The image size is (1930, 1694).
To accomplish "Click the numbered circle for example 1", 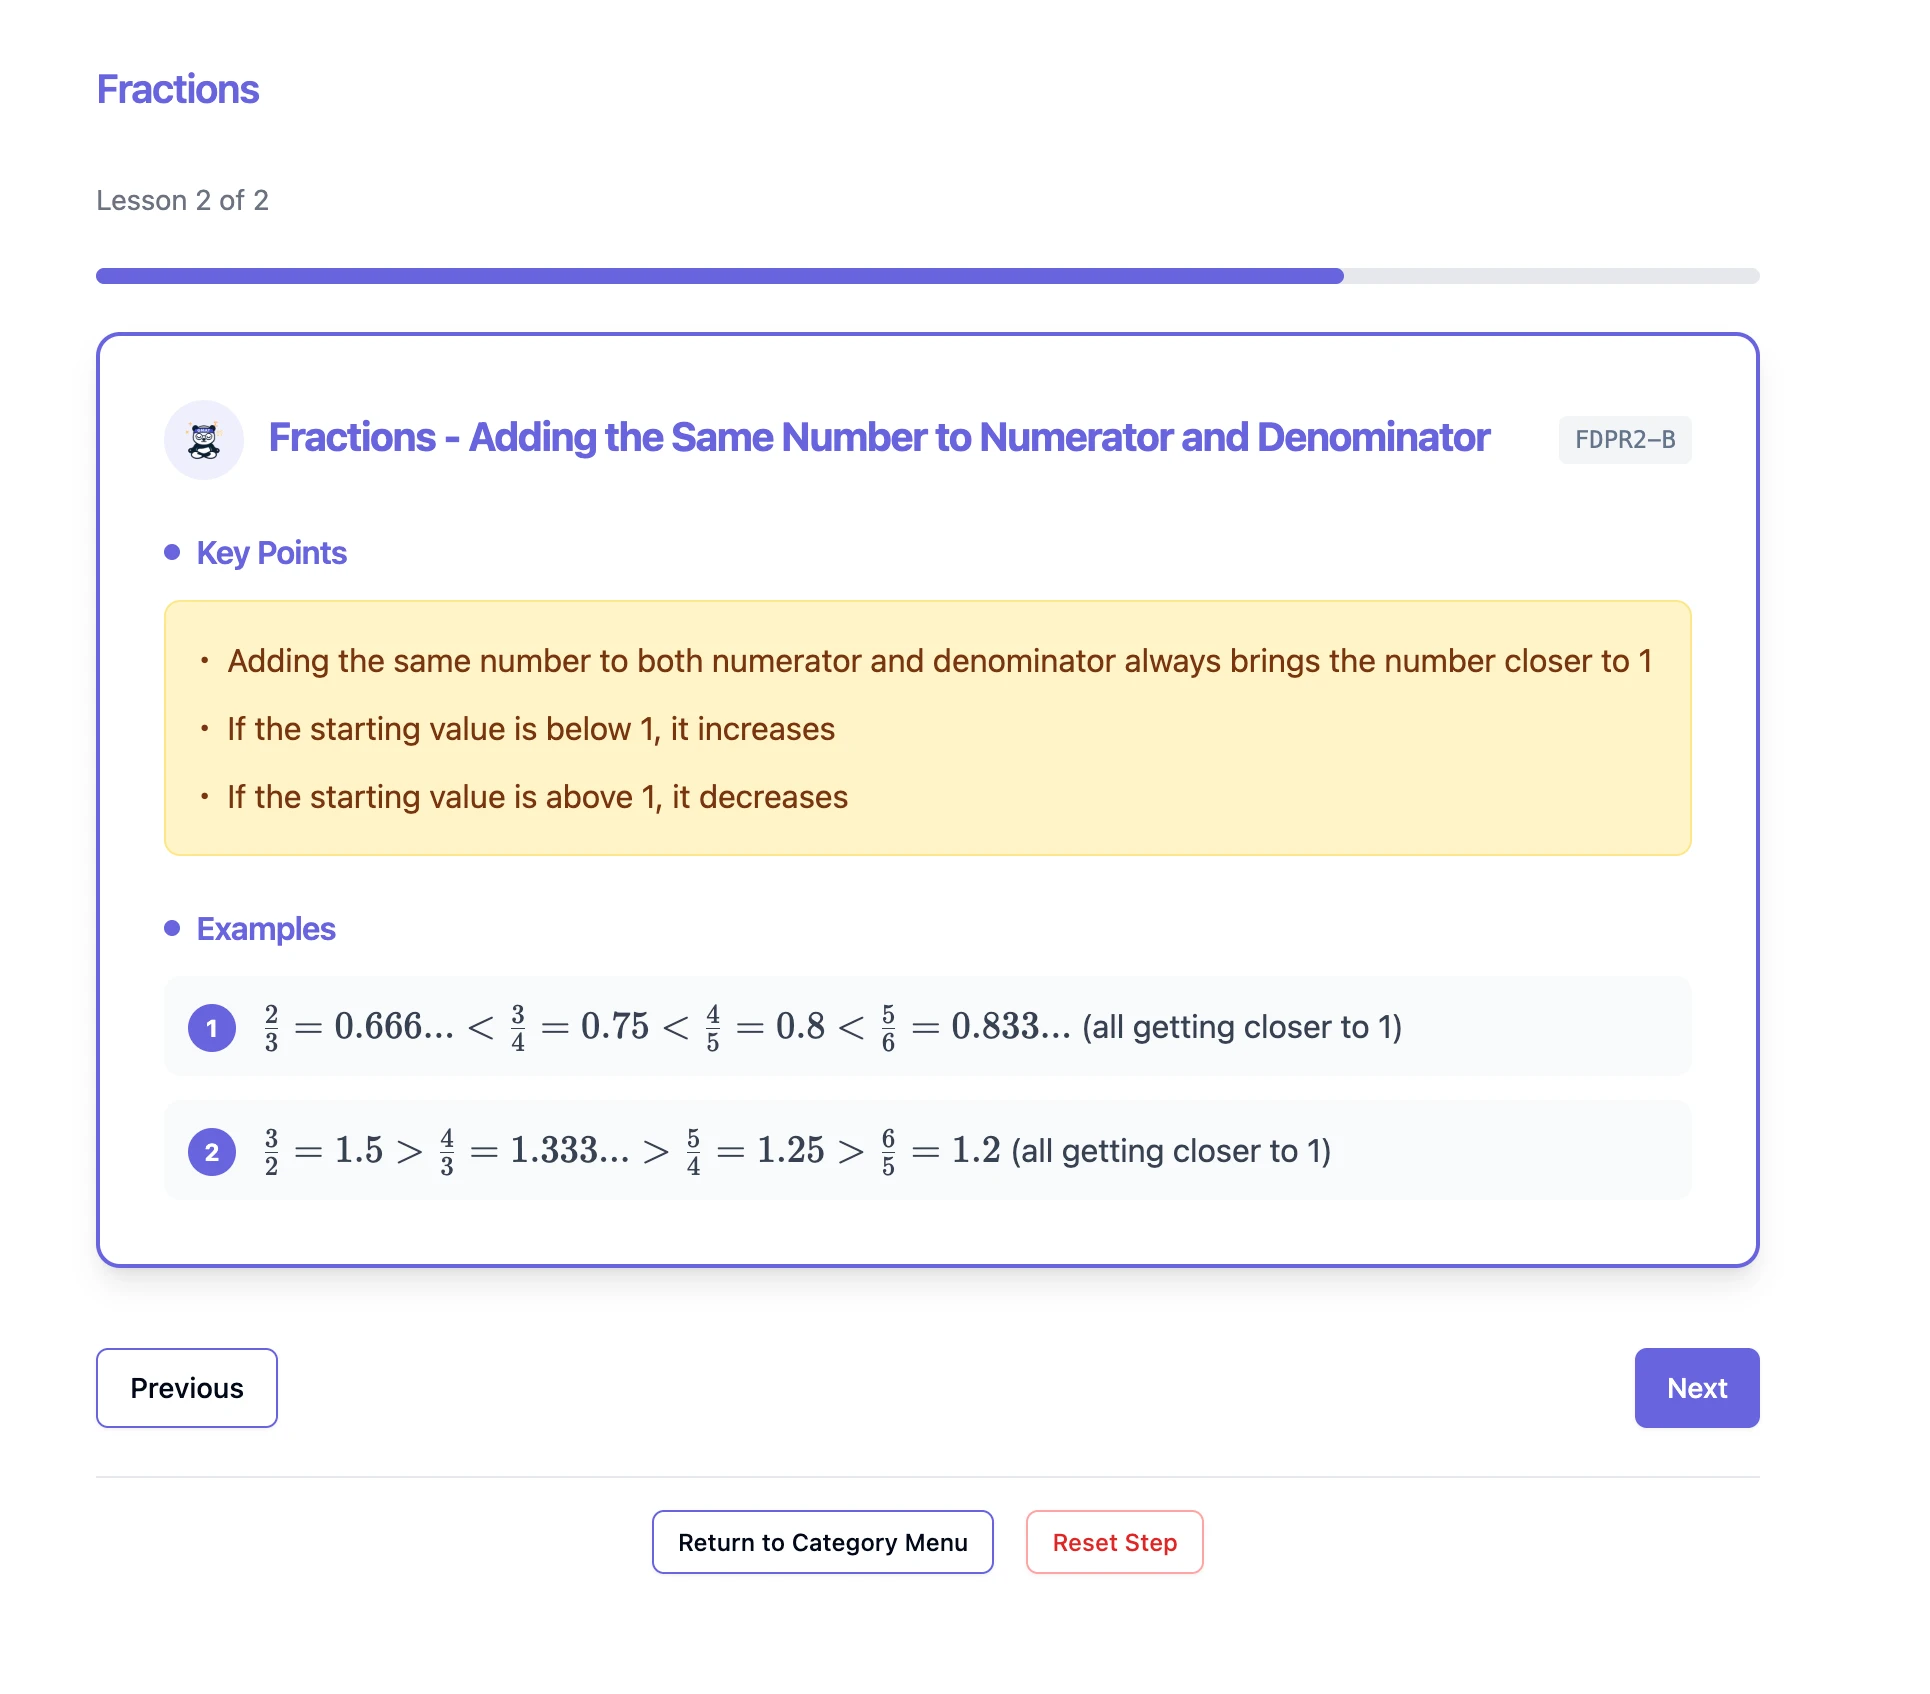I will pyautogui.click(x=211, y=1027).
